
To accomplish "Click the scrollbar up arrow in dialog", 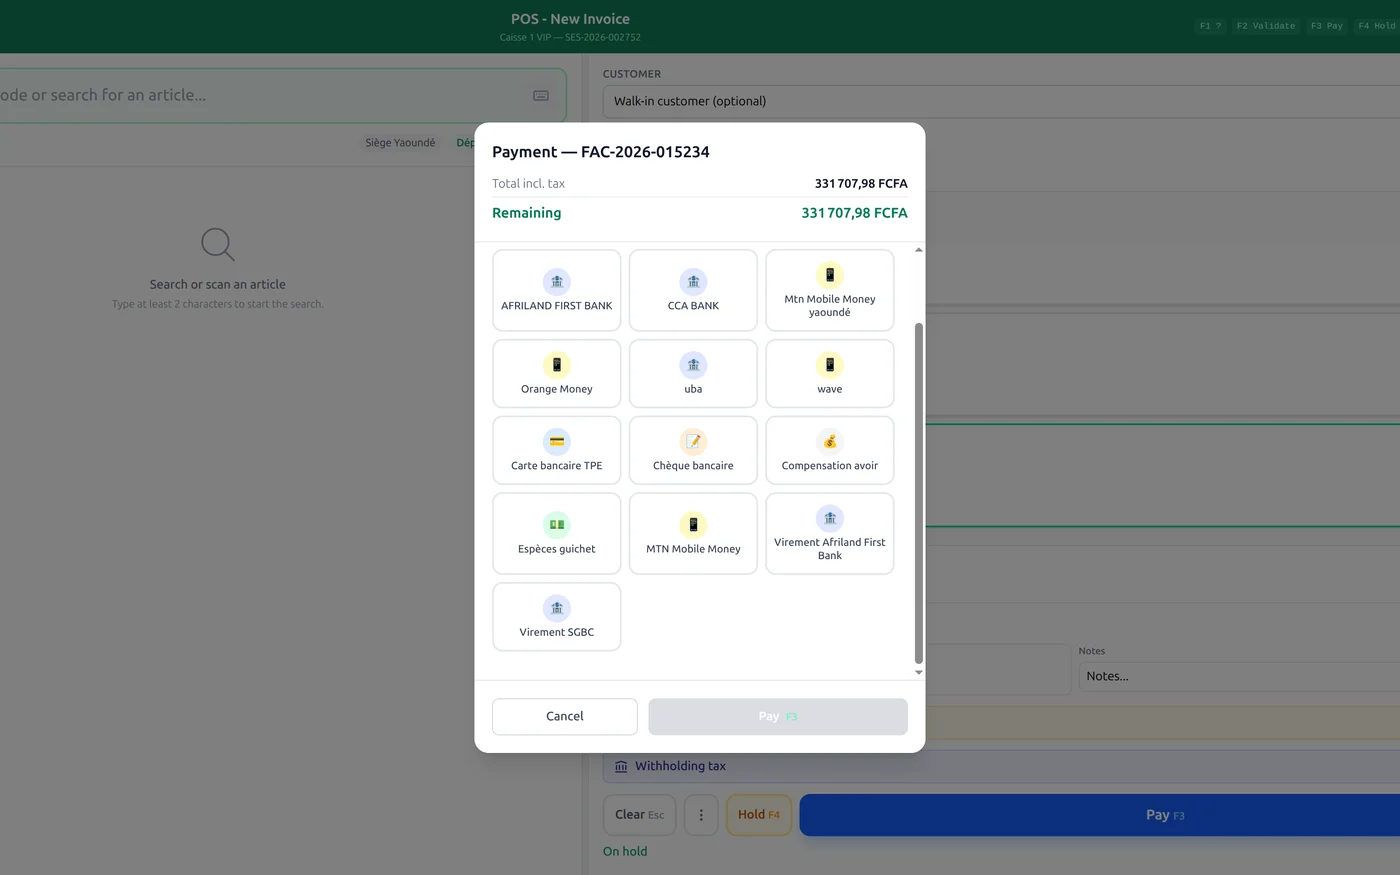I will point(919,249).
